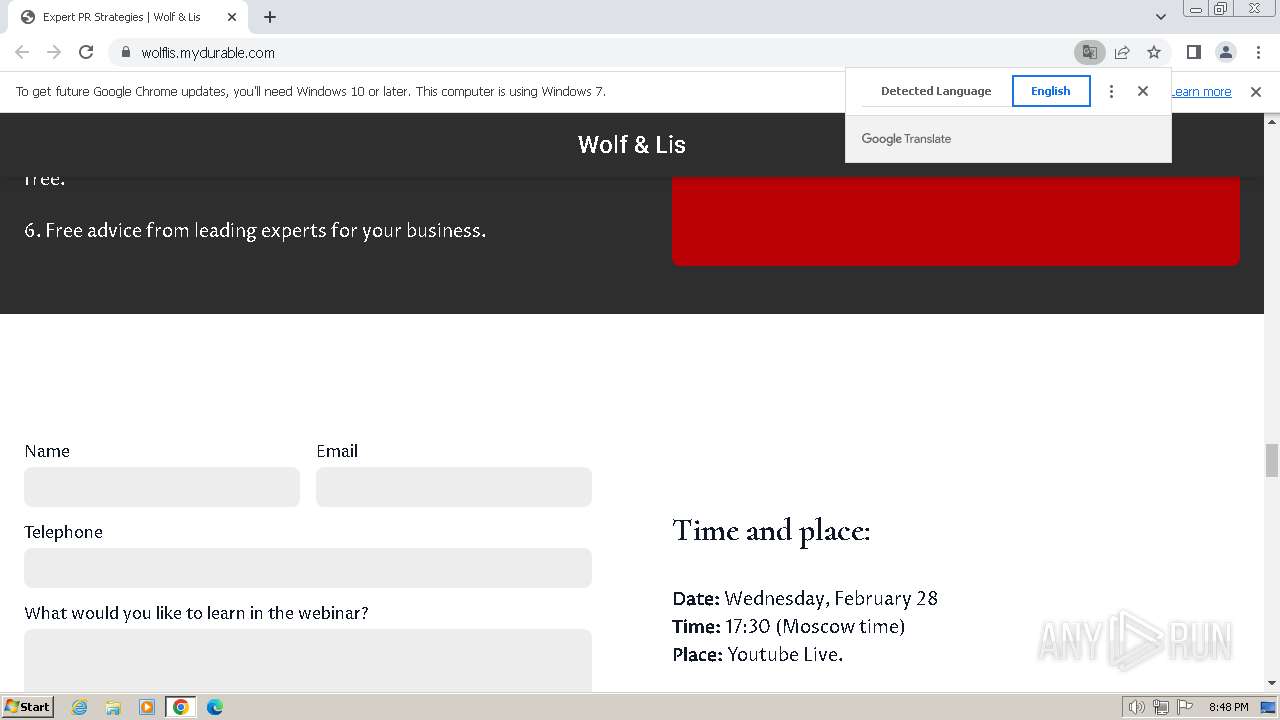Expand the tab search chevron
The width and height of the screenshot is (1280, 720).
pyautogui.click(x=1161, y=17)
